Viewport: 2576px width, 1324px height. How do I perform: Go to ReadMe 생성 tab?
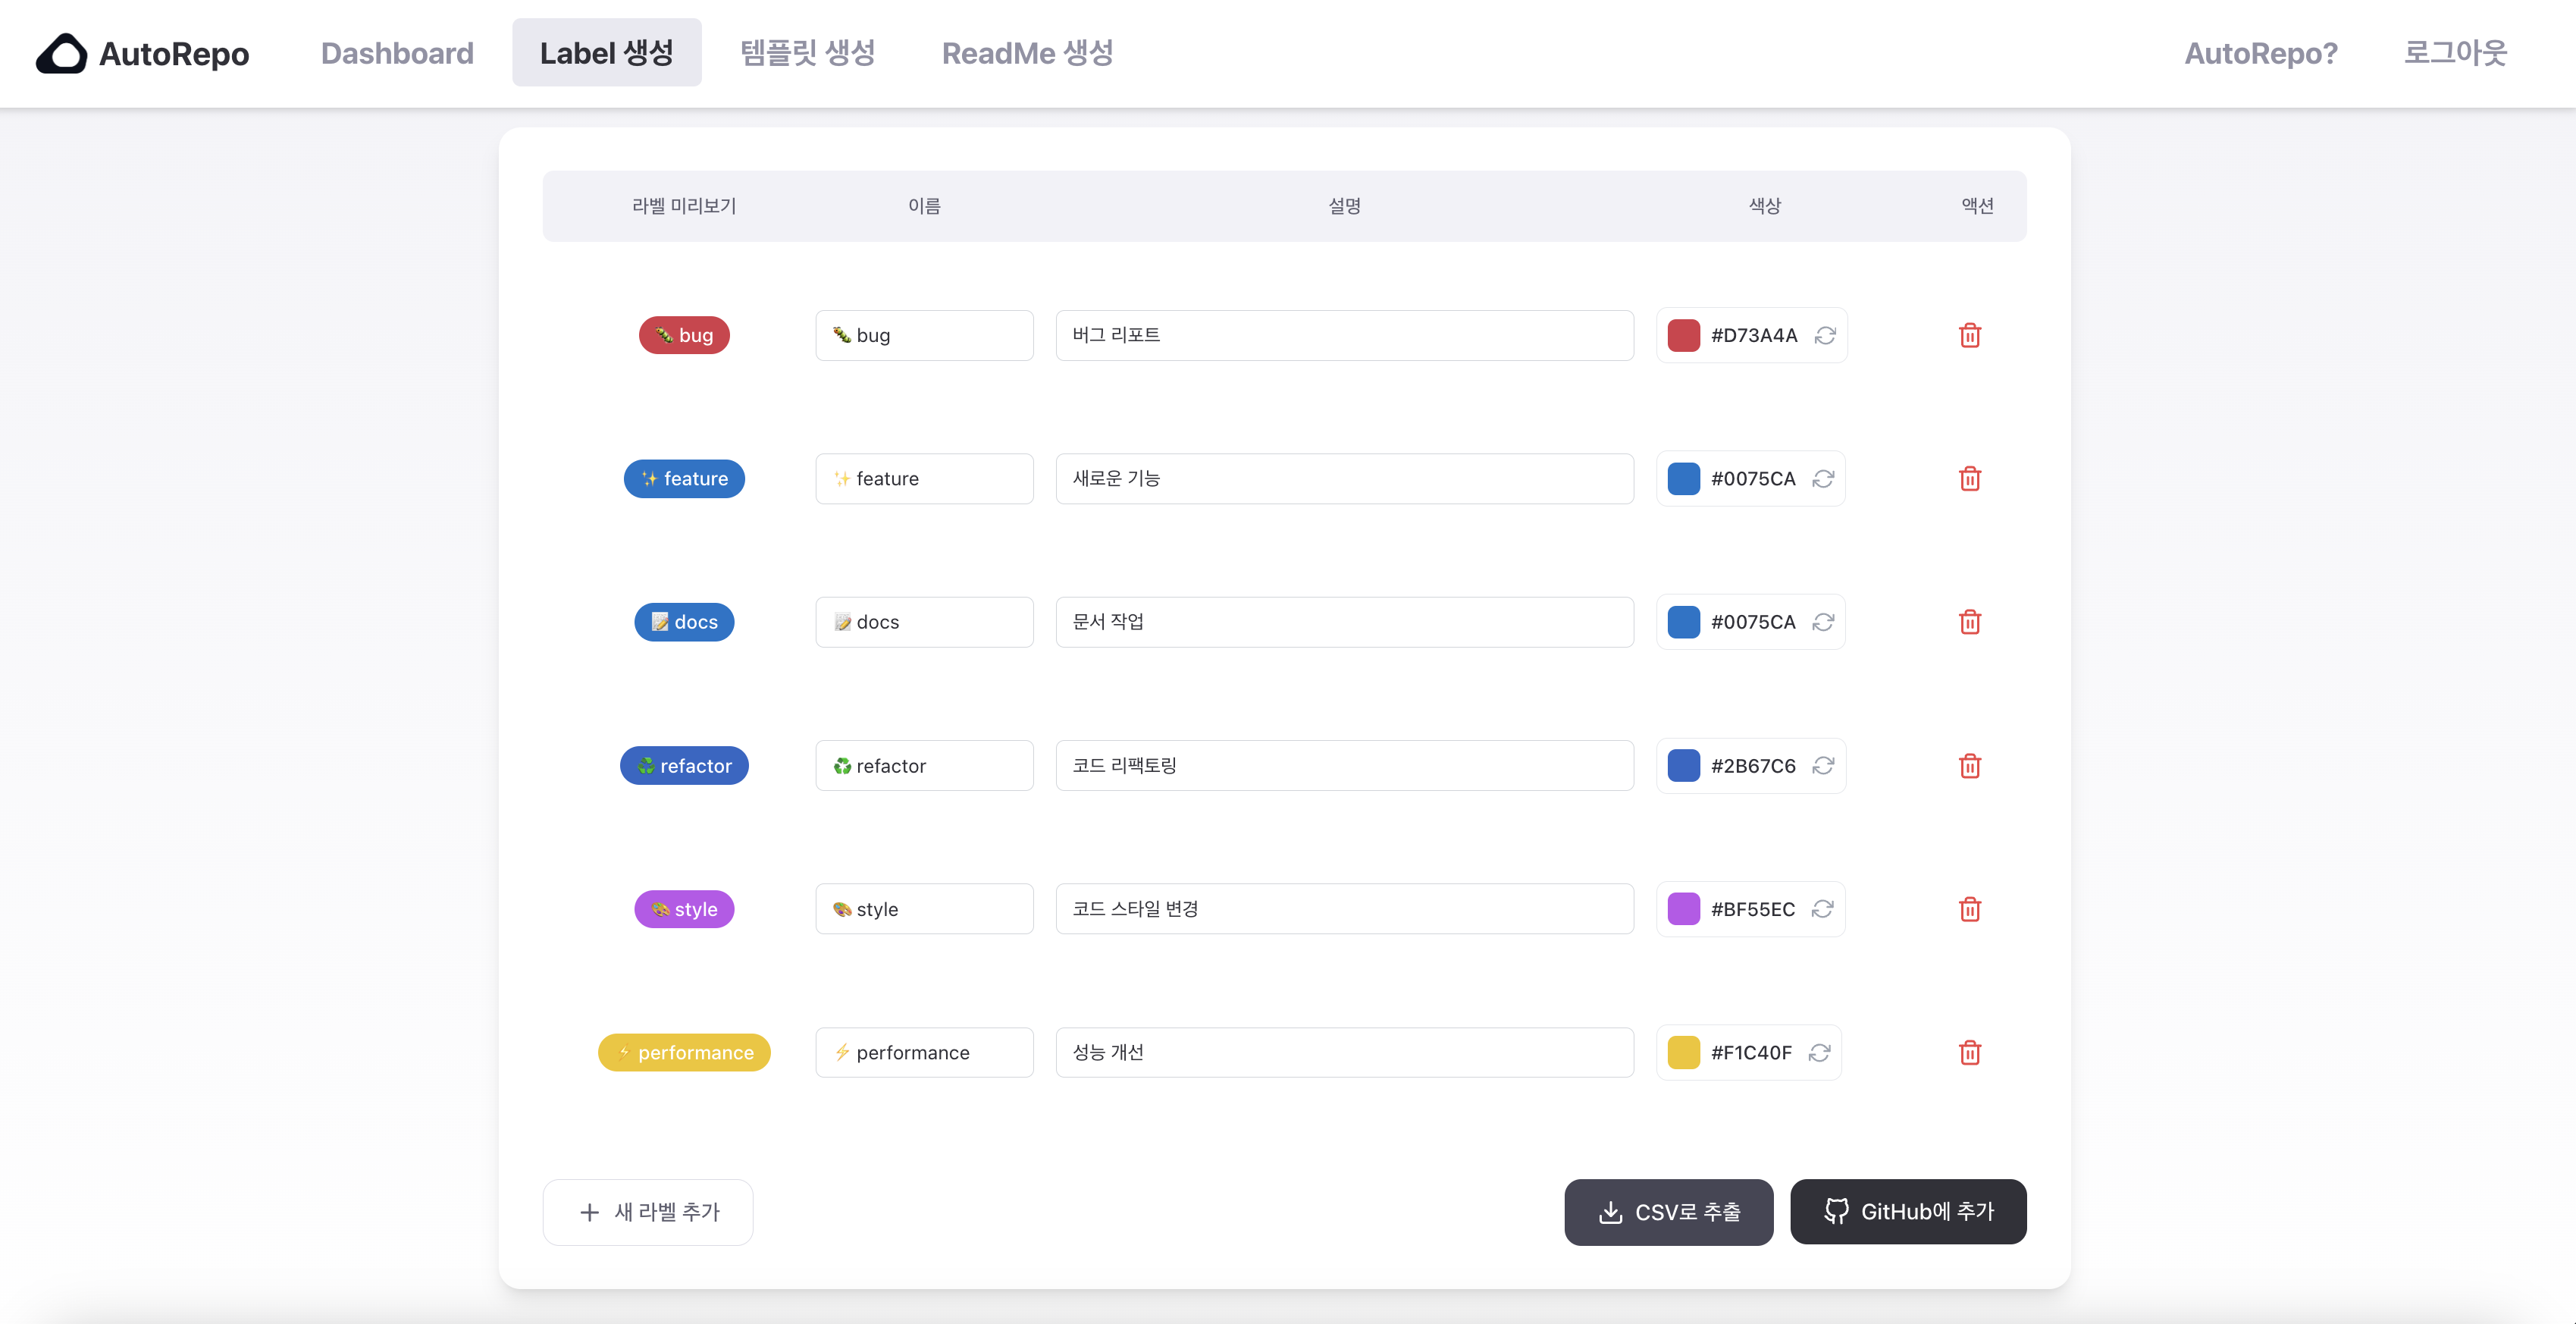1027,53
